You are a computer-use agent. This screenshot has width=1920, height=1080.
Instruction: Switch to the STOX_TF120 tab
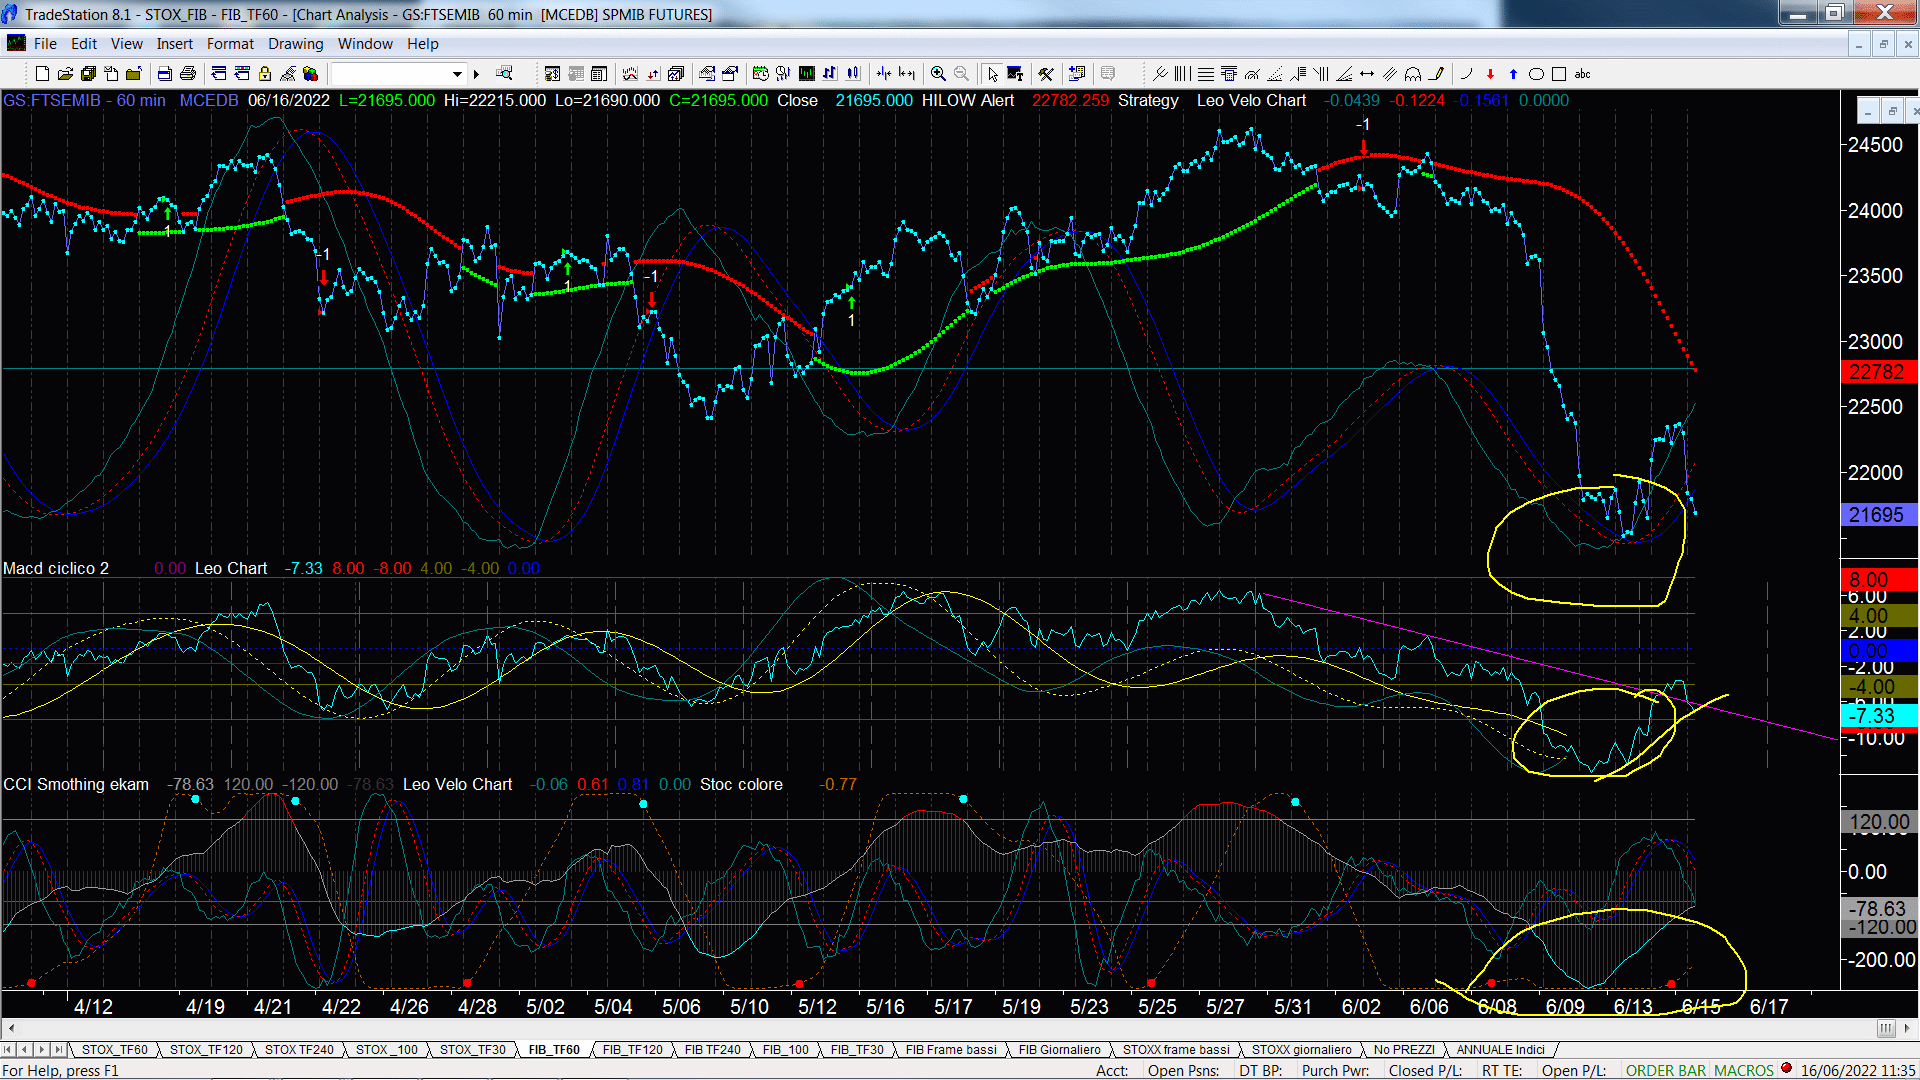[x=206, y=1050]
